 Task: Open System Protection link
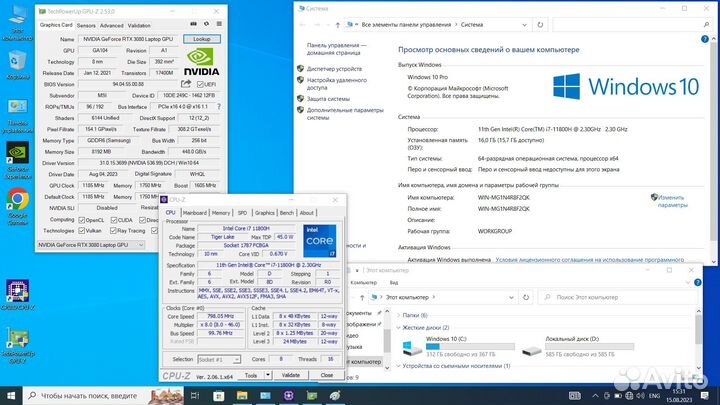328,99
